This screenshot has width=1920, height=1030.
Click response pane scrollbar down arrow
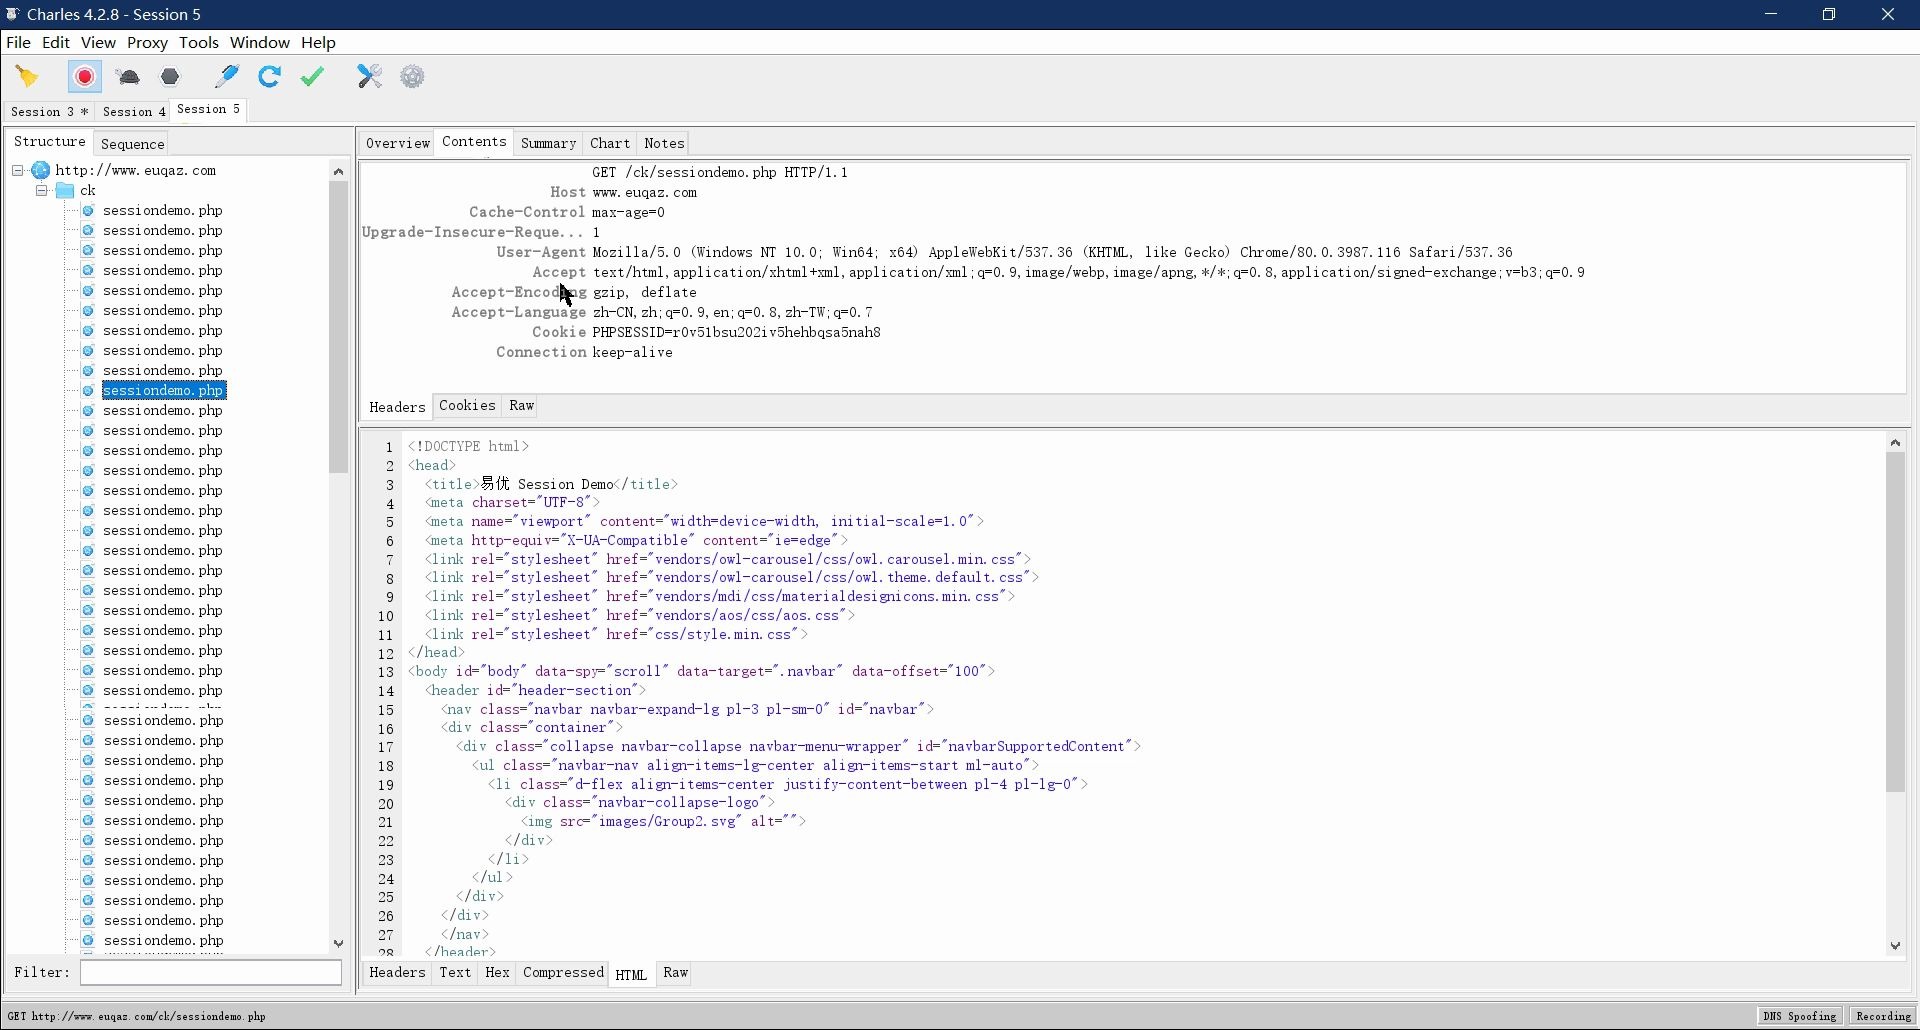(x=1895, y=946)
